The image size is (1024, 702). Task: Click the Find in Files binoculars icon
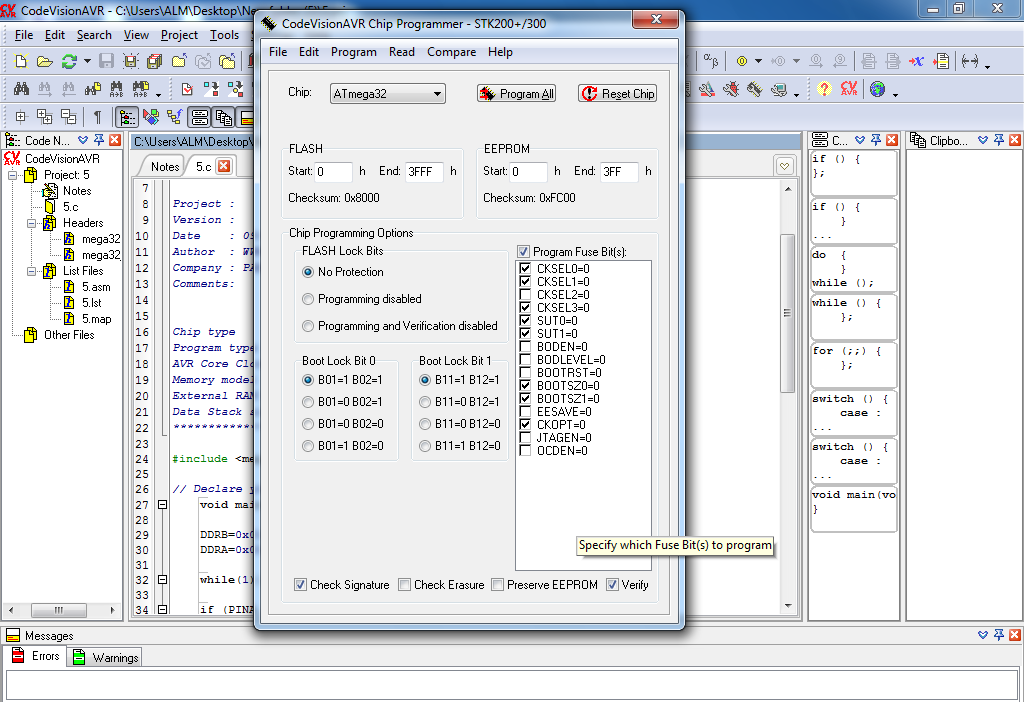click(93, 89)
